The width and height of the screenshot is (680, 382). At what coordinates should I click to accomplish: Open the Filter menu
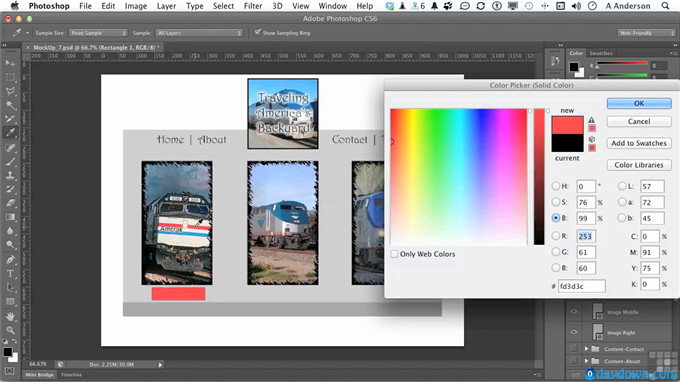tap(253, 6)
